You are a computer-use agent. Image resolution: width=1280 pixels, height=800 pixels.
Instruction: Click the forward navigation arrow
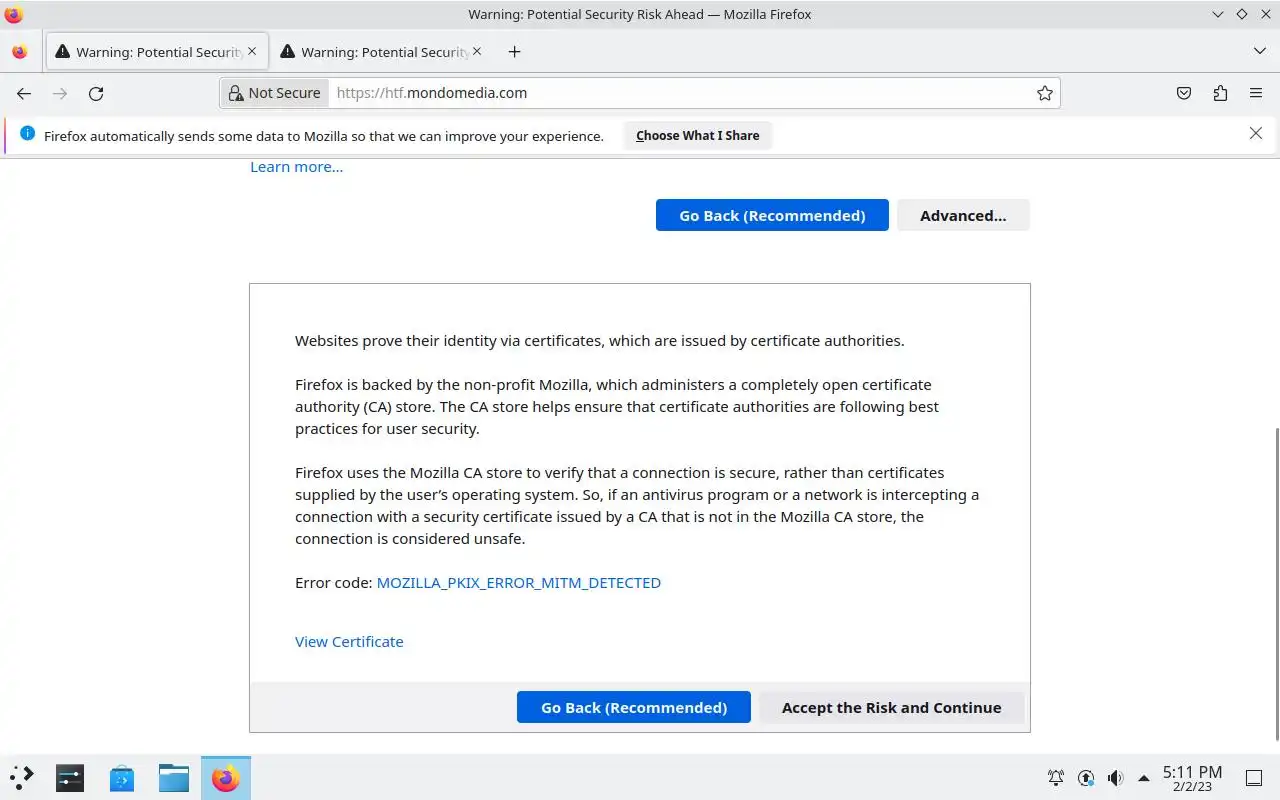(60, 93)
